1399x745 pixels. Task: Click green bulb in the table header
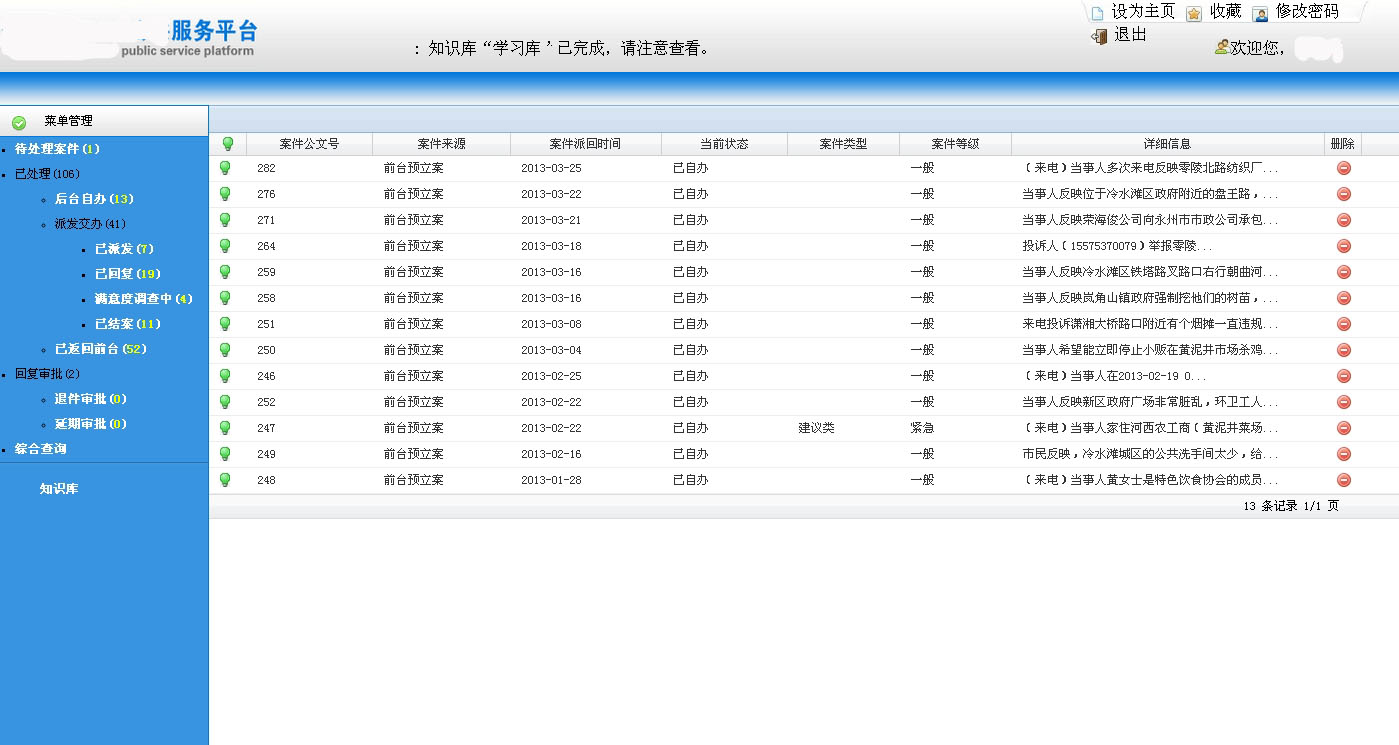227,144
